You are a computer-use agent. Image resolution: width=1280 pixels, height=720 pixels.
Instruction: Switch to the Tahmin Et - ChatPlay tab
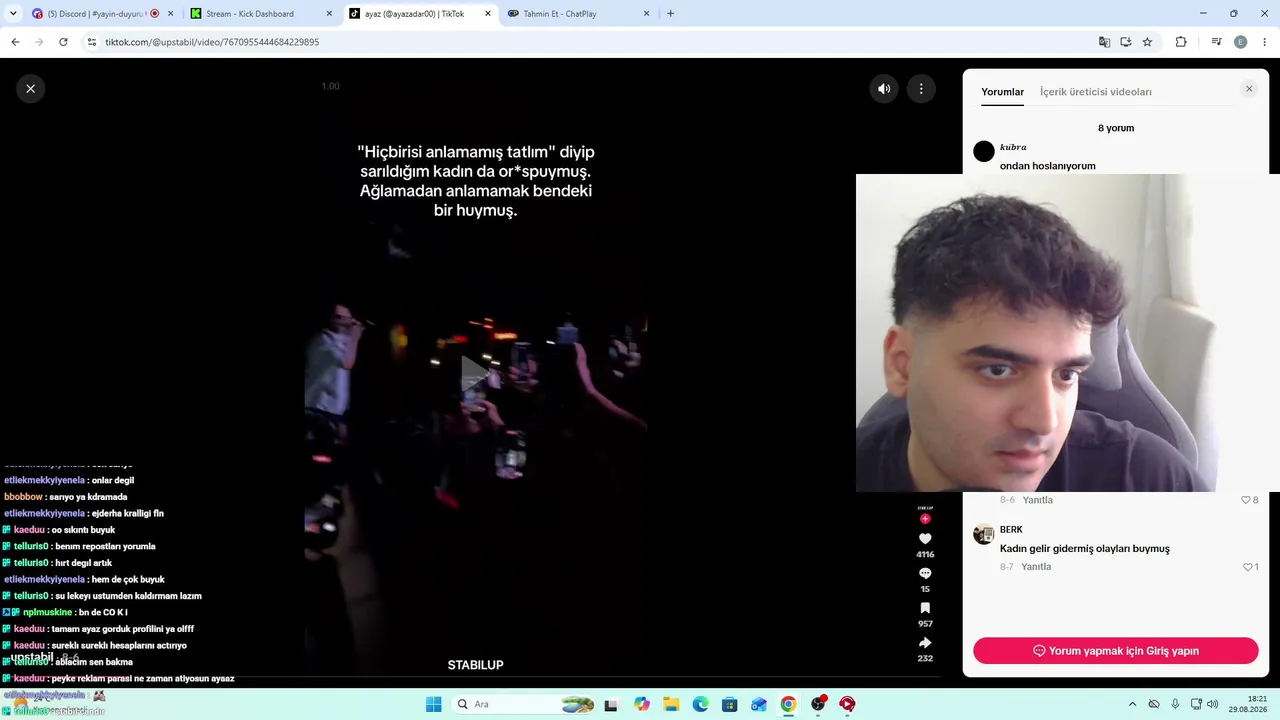578,14
